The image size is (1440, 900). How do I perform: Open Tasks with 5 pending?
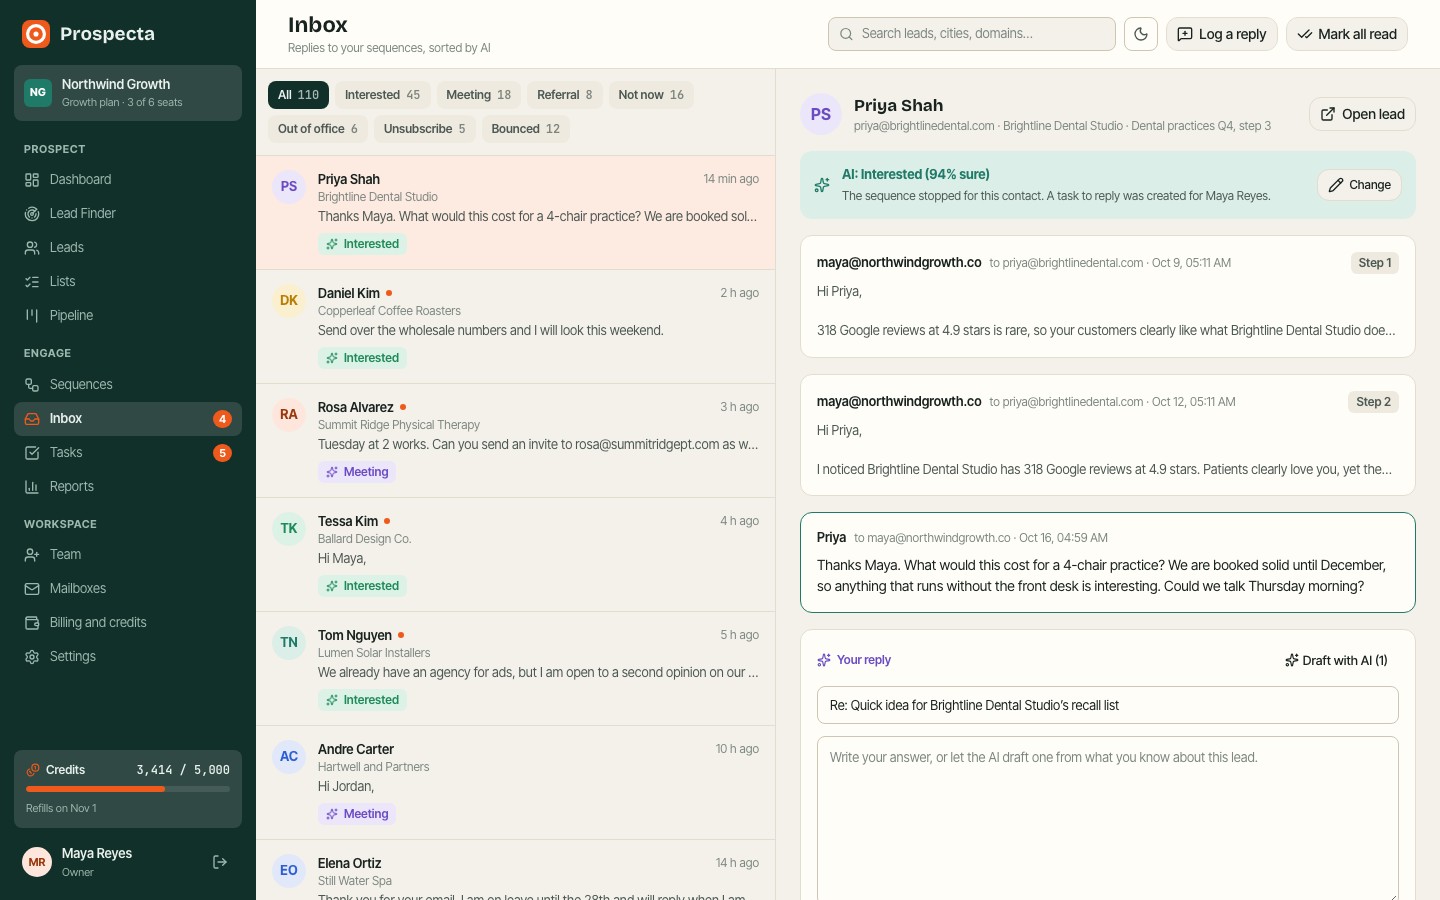click(128, 453)
